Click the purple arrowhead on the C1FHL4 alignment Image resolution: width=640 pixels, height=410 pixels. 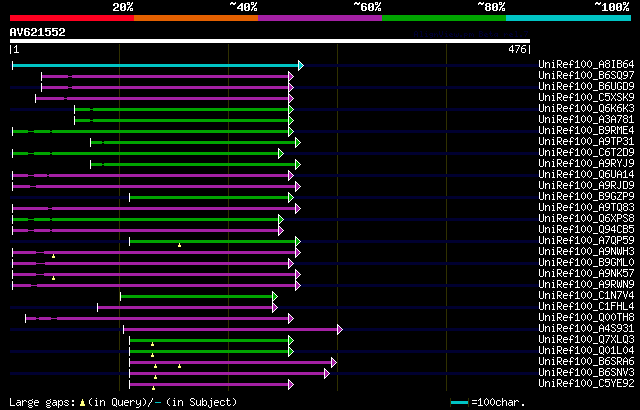pos(275,308)
